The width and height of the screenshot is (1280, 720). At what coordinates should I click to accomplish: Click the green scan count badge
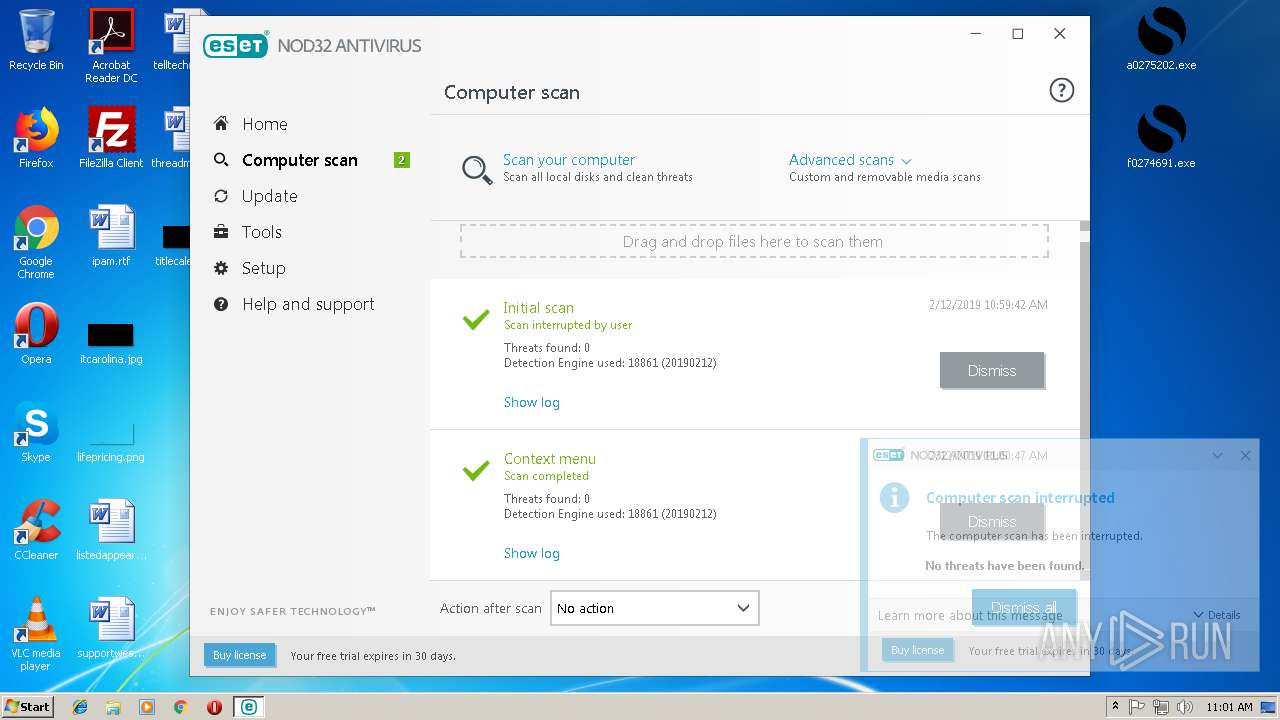[x=401, y=160]
